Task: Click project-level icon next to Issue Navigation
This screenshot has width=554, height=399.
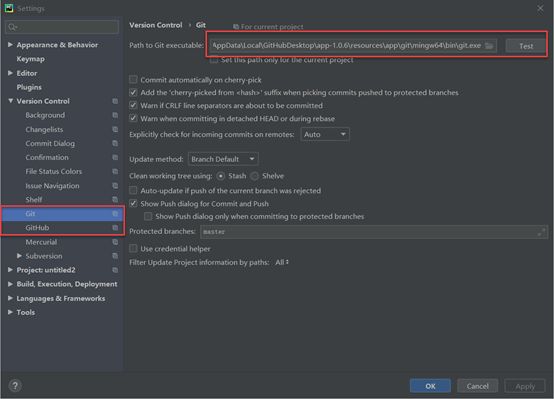Action: tap(115, 186)
